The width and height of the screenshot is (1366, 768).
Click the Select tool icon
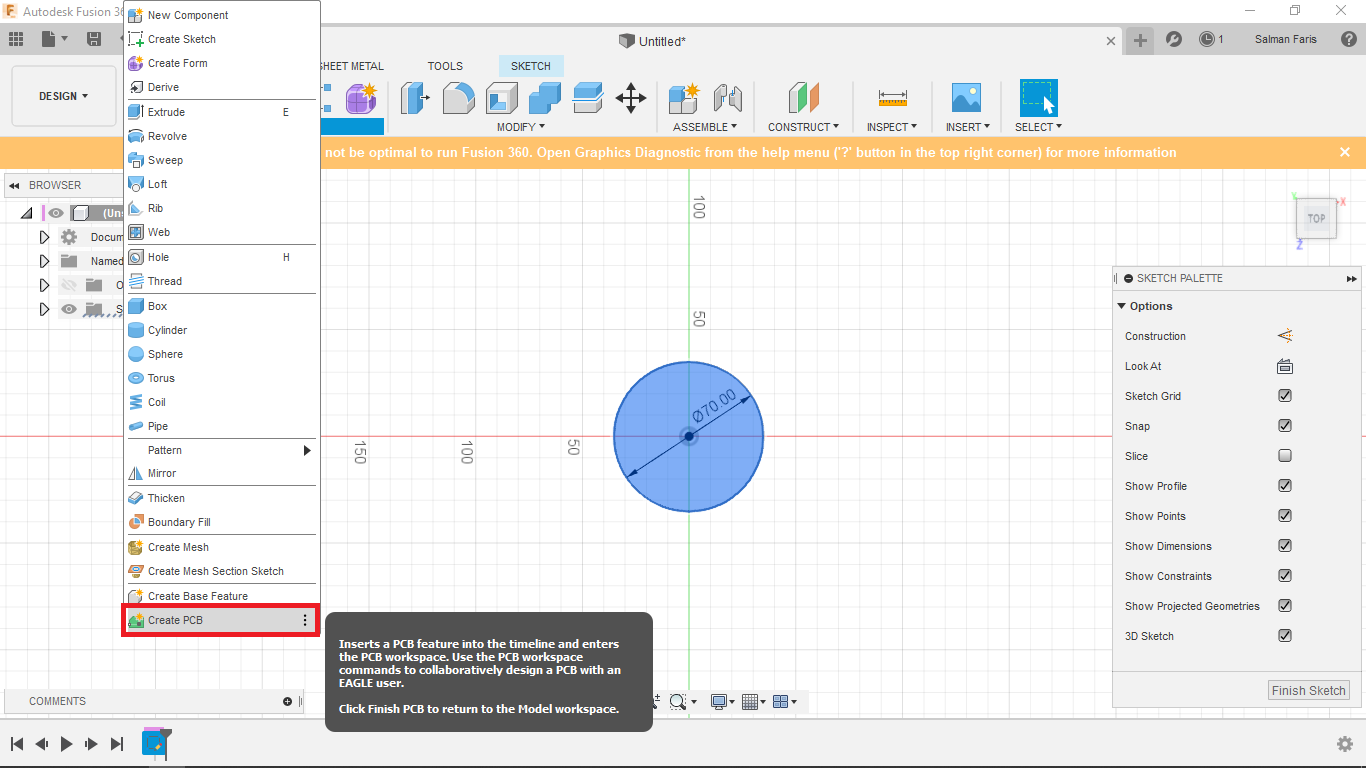[x=1038, y=98]
